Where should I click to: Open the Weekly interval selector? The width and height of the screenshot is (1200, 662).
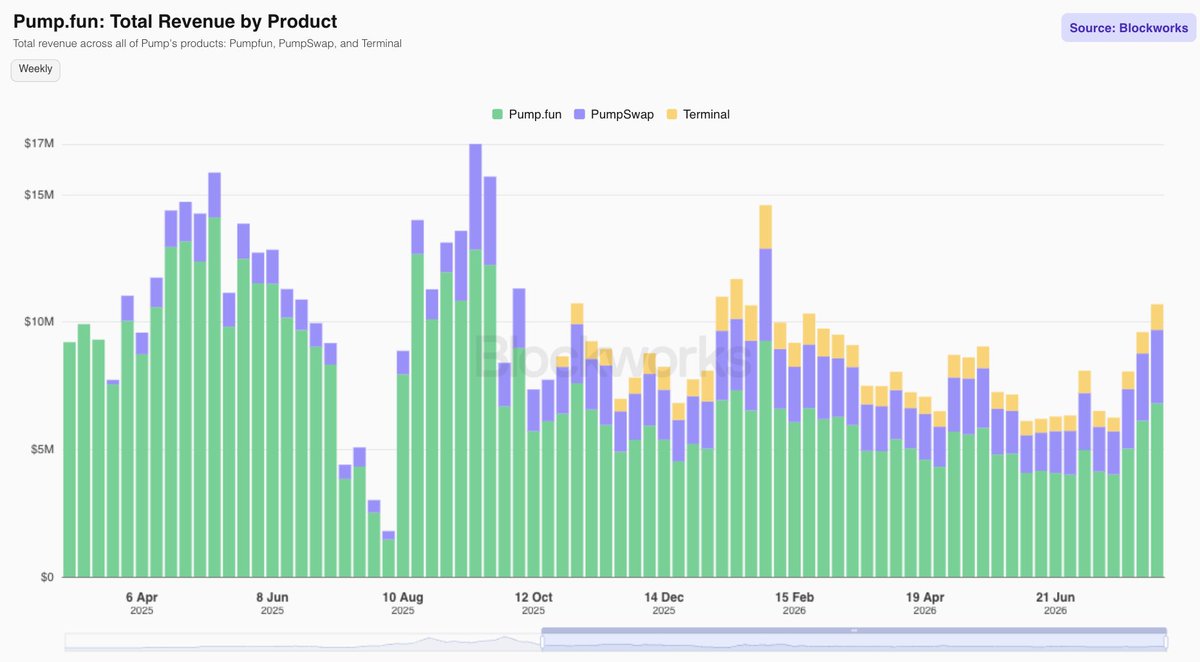click(x=36, y=70)
